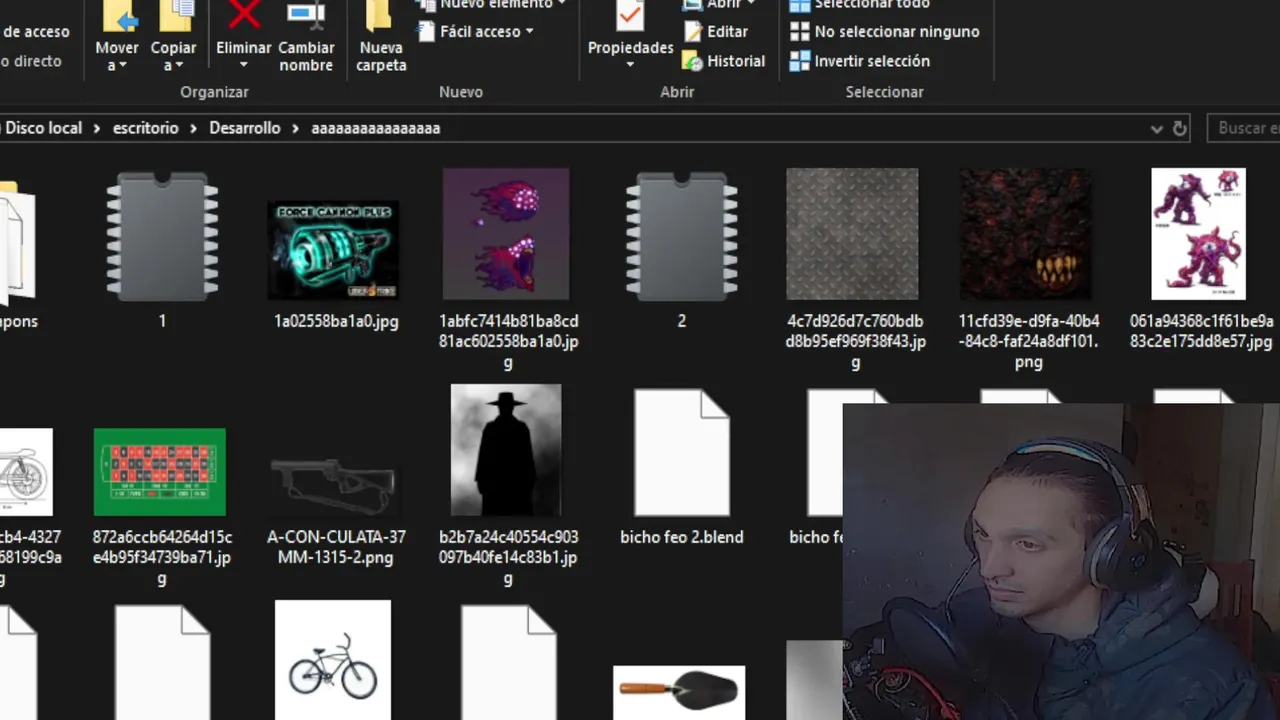Select the bicycle image thumbnail
The image size is (1280, 720).
click(333, 660)
